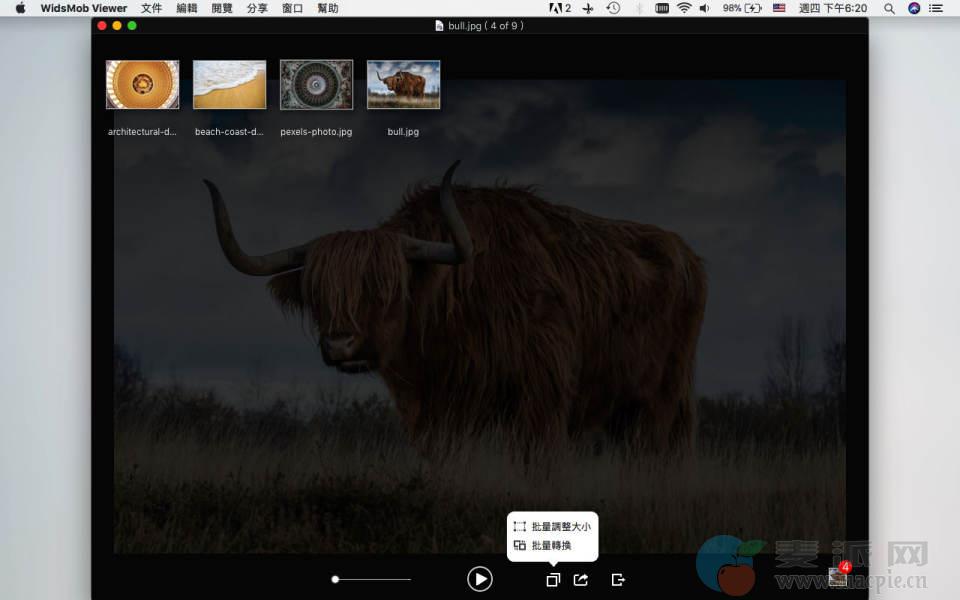Choose 批量轉換 from the popup
This screenshot has width=960, height=600.
pyautogui.click(x=543, y=545)
